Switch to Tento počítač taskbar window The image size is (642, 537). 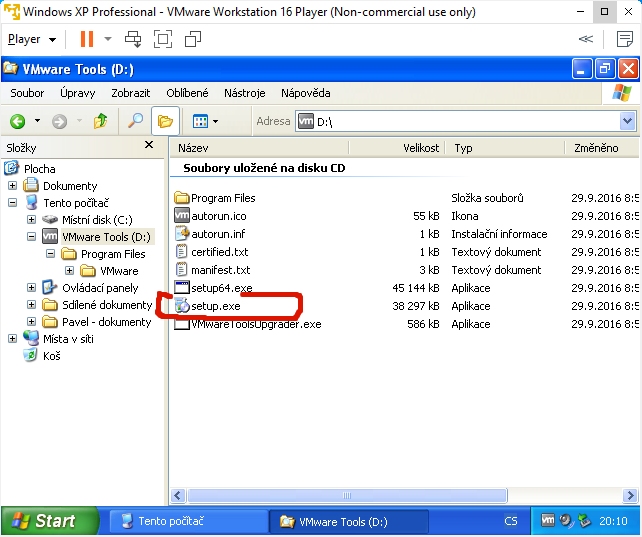[x=189, y=521]
